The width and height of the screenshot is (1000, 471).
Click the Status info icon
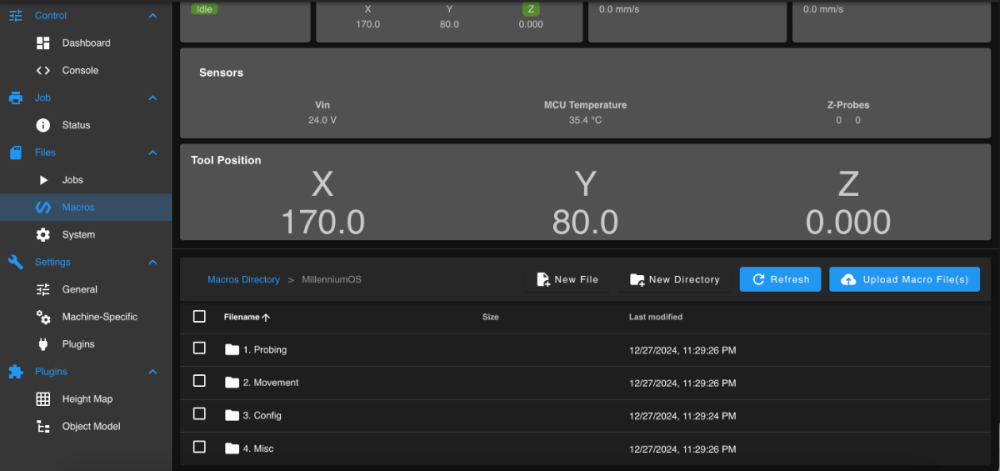43,125
